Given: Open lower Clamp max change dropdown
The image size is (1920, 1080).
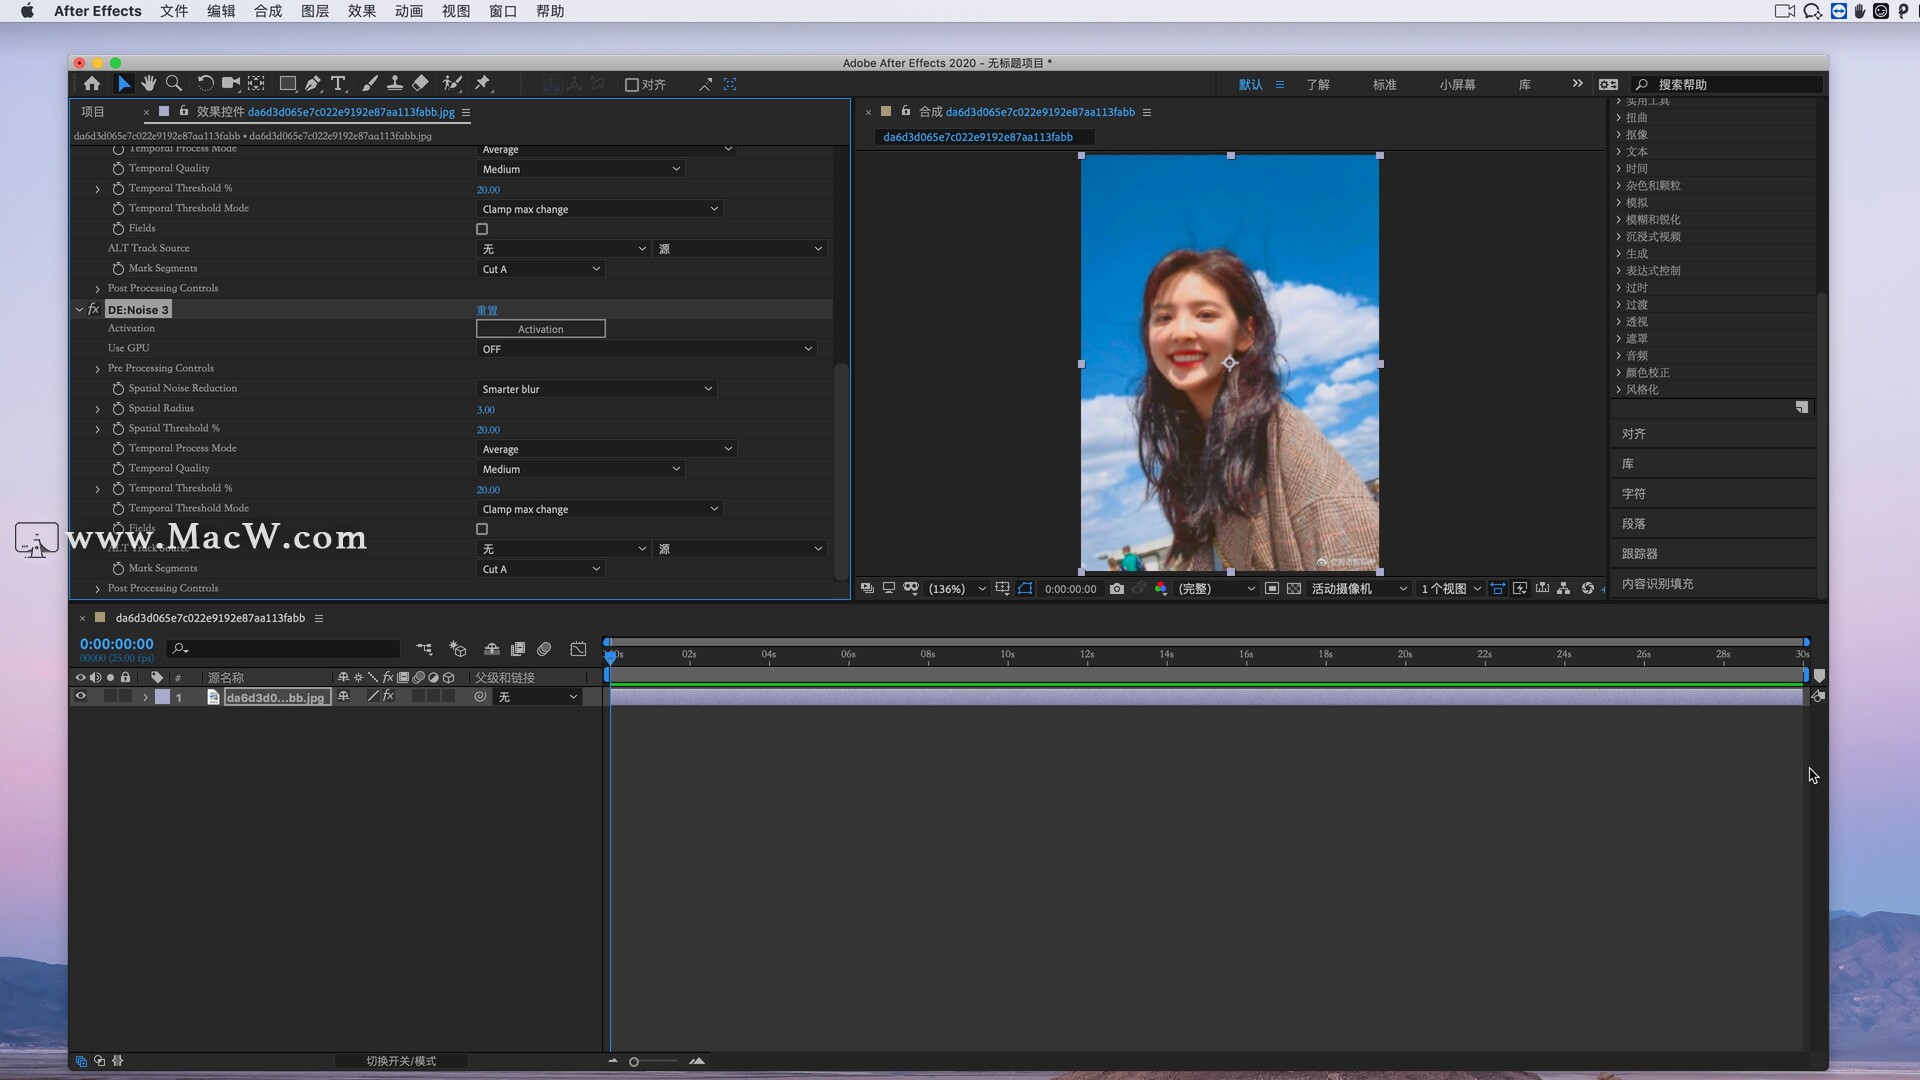Looking at the screenshot, I should (599, 509).
